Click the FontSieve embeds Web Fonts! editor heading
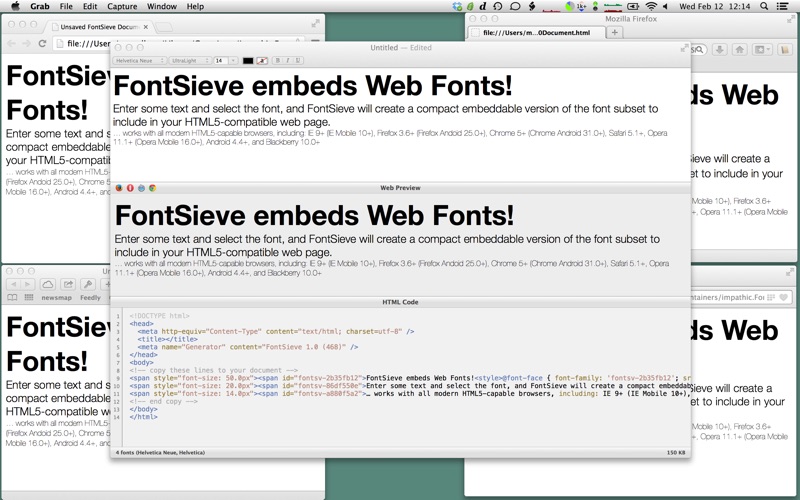This screenshot has height=500, width=800. [x=312, y=85]
